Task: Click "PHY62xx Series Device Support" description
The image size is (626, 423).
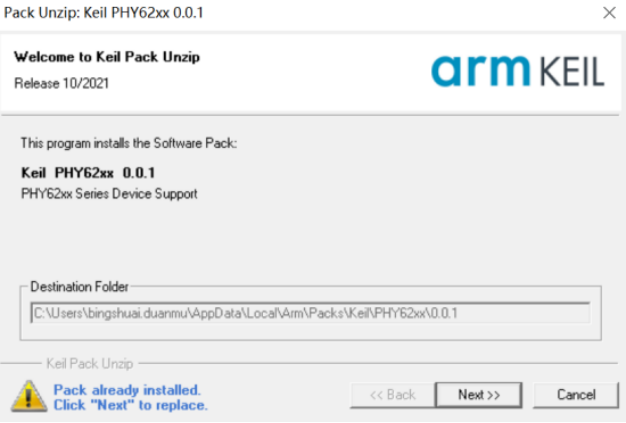Action: point(109,194)
